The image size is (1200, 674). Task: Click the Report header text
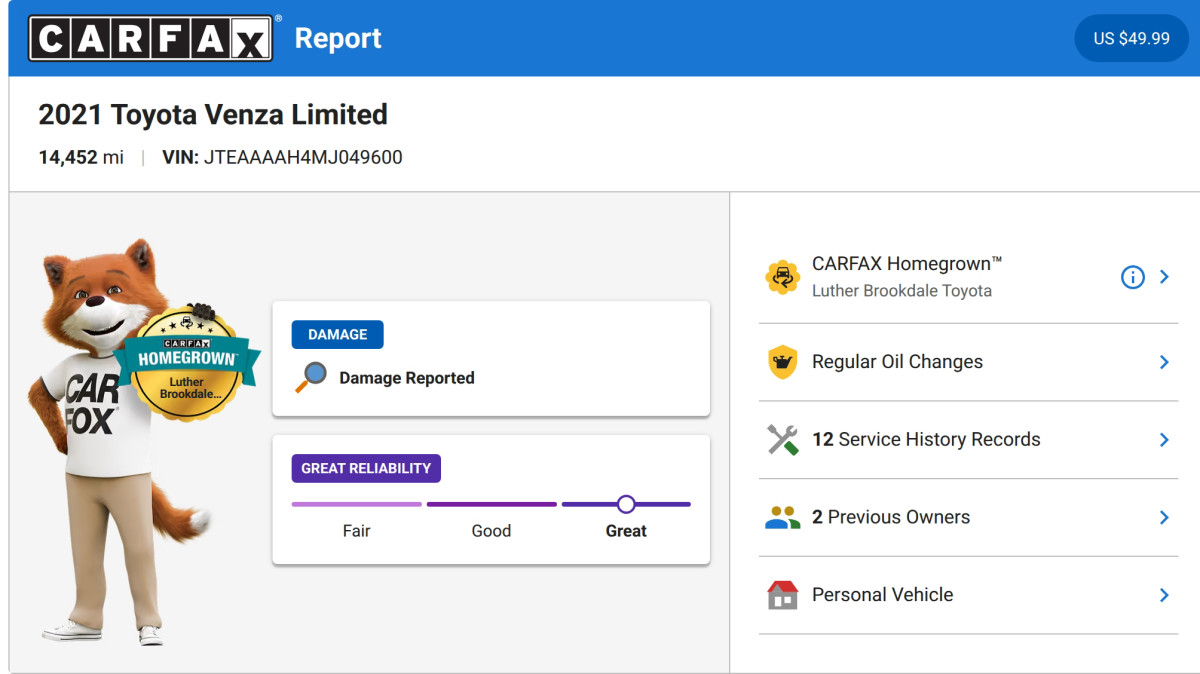[338, 38]
